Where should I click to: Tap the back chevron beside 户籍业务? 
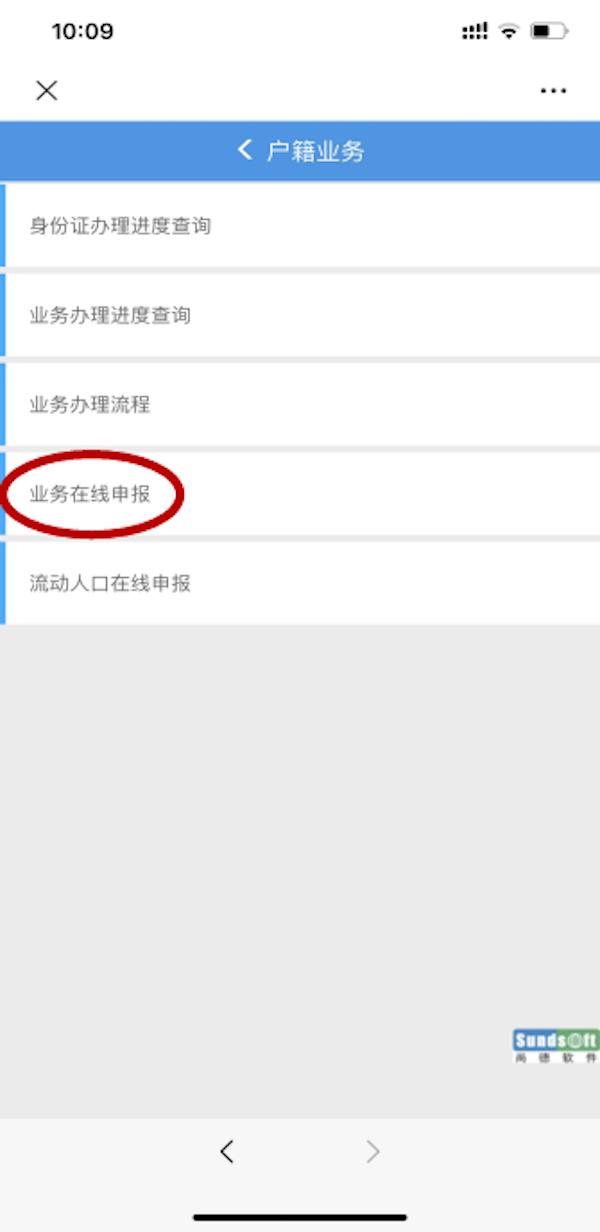(x=245, y=151)
